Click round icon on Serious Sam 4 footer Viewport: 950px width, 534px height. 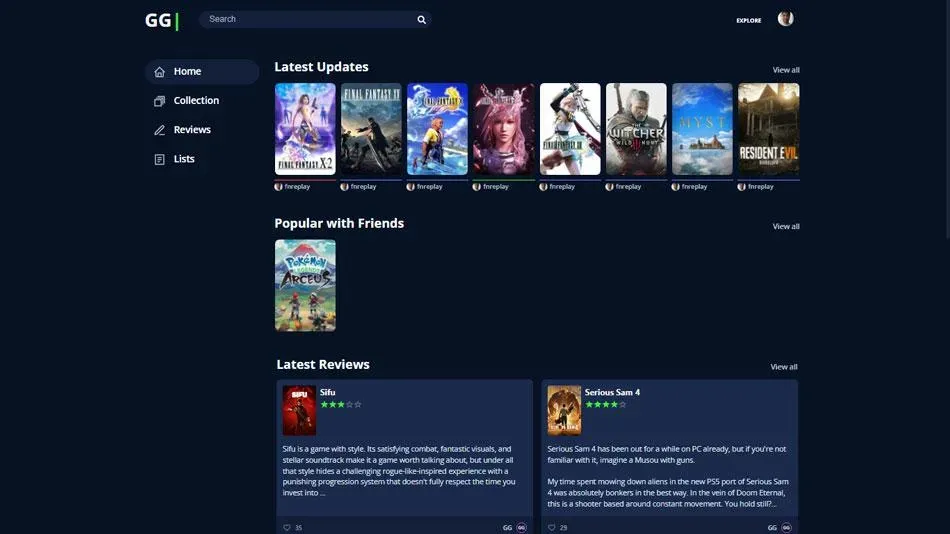click(x=786, y=527)
